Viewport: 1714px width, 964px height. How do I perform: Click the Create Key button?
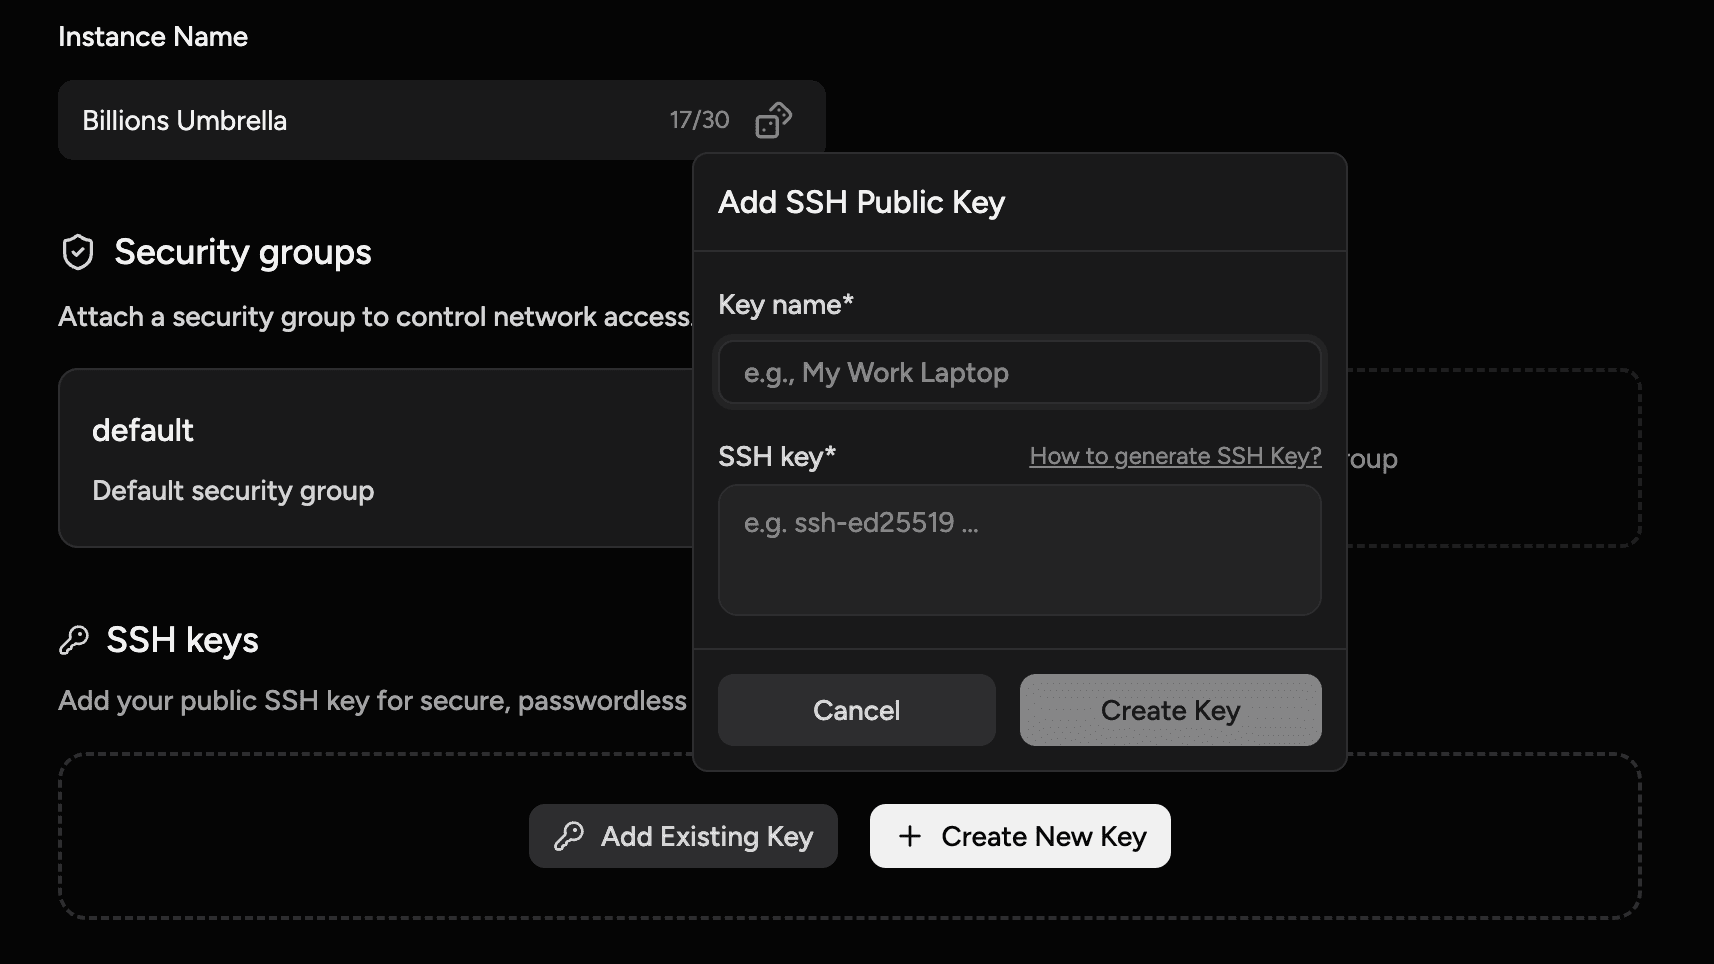coord(1169,710)
